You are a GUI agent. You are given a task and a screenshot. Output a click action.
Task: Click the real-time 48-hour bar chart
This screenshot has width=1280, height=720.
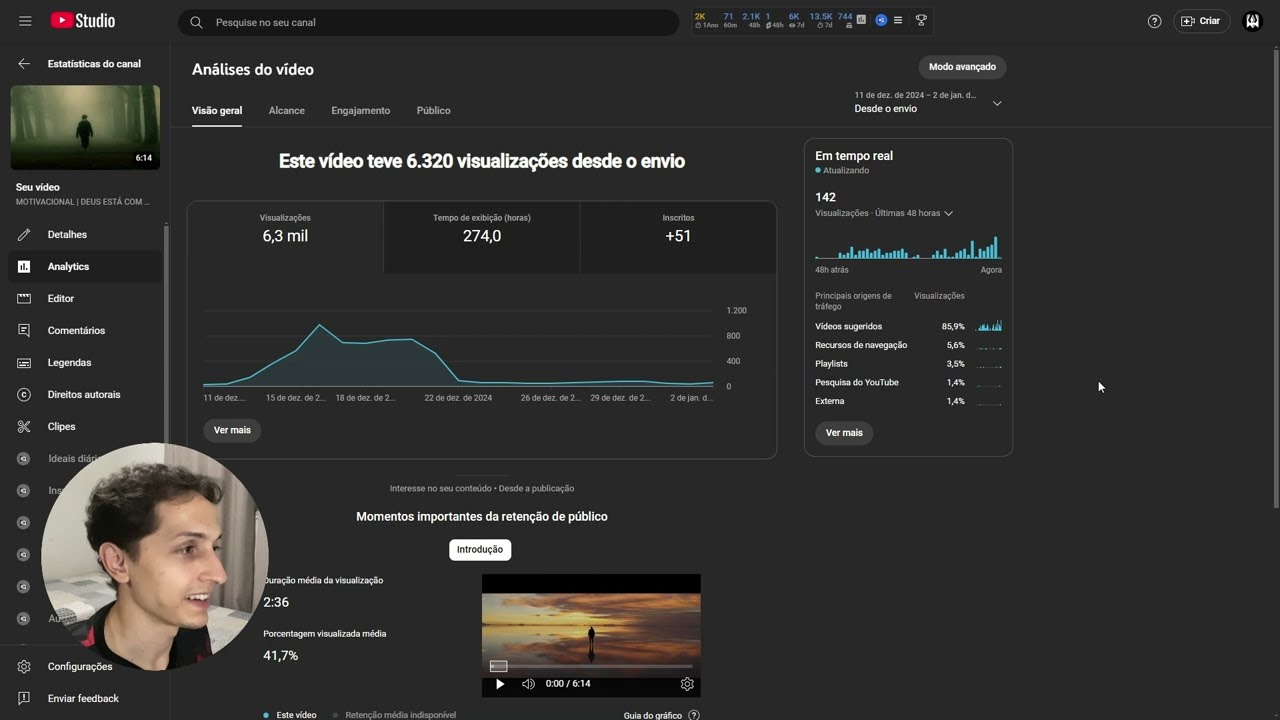[908, 248]
